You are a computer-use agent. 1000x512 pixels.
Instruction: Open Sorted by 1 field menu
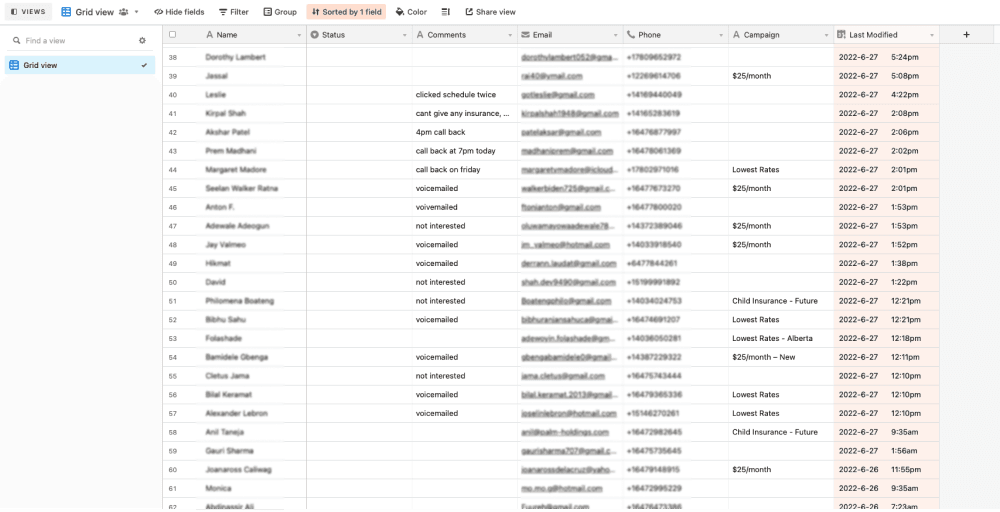pos(346,12)
